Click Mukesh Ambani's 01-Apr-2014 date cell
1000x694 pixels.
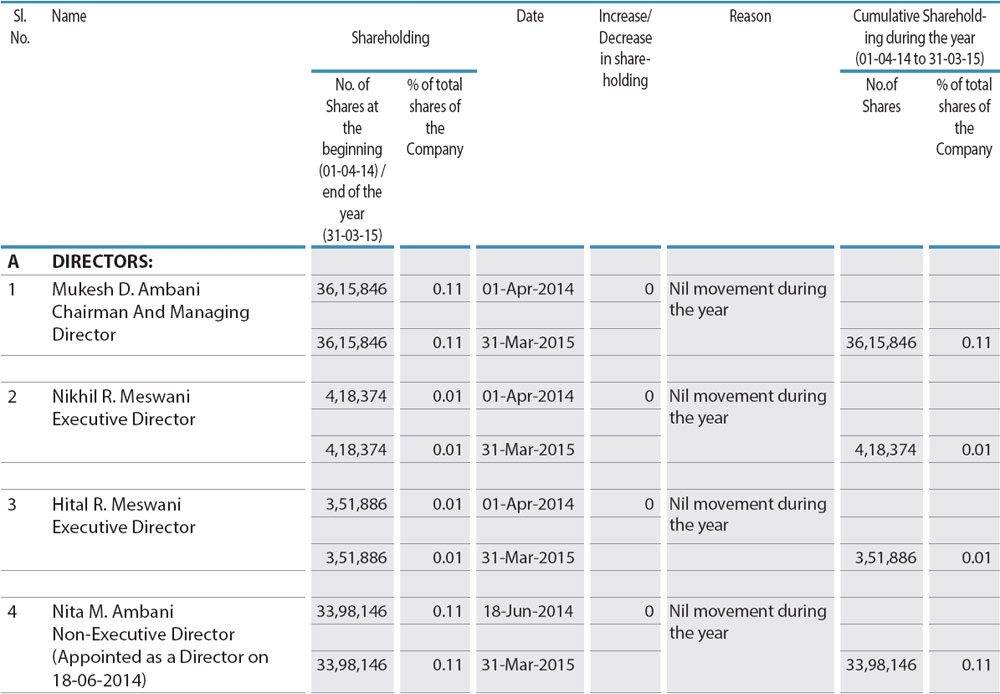pos(528,289)
